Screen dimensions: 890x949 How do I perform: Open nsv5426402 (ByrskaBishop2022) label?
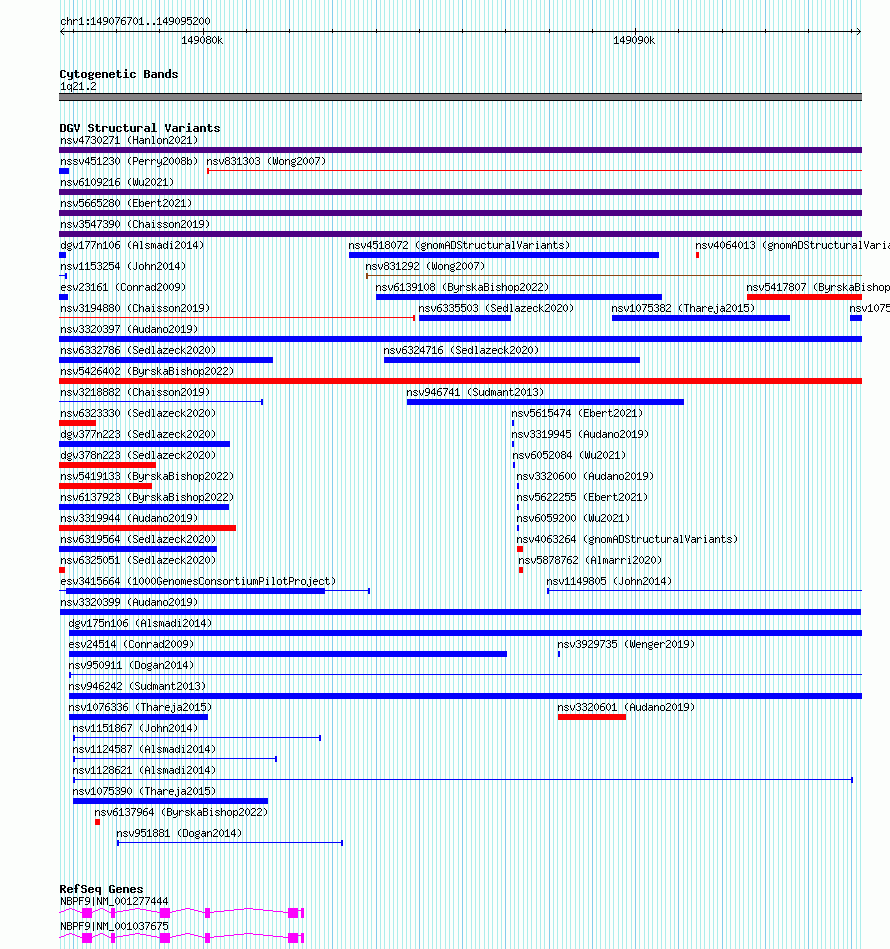pyautogui.click(x=147, y=372)
